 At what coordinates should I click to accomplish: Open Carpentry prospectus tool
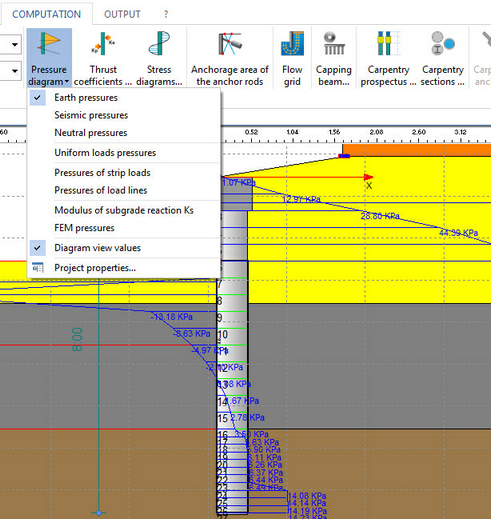388,58
